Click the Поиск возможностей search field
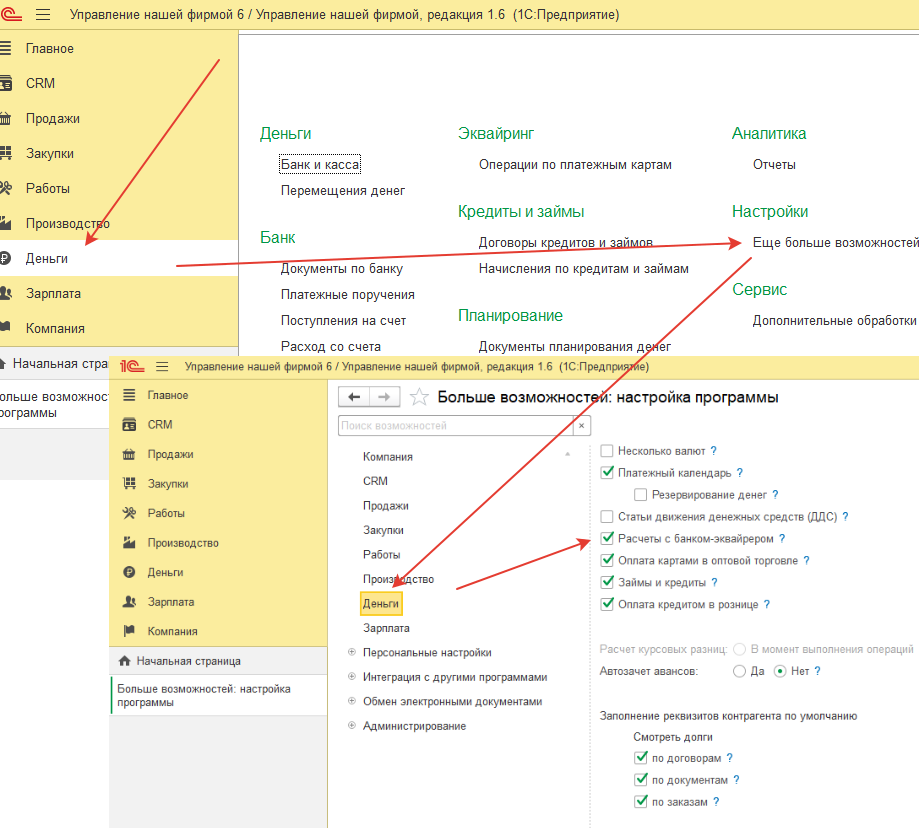Image resolution: width=919 pixels, height=828 pixels. pyautogui.click(x=456, y=425)
